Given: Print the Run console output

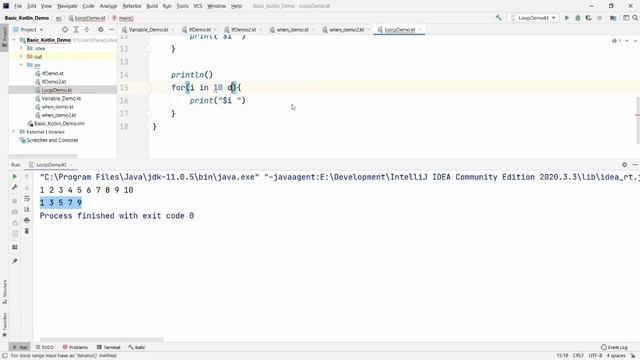Looking at the screenshot, I should [x=27, y=220].
